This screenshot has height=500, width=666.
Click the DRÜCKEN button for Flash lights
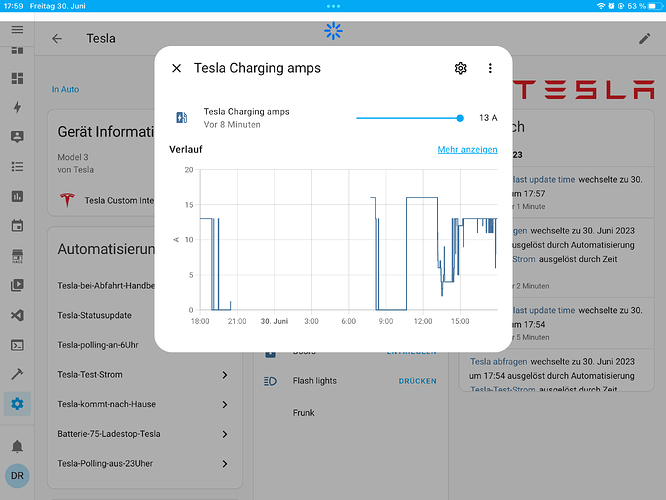(417, 381)
